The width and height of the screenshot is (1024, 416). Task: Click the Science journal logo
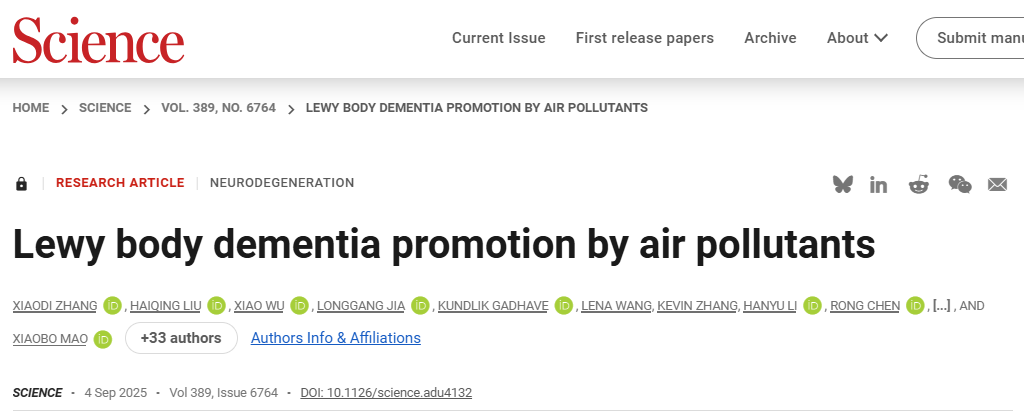pos(98,39)
